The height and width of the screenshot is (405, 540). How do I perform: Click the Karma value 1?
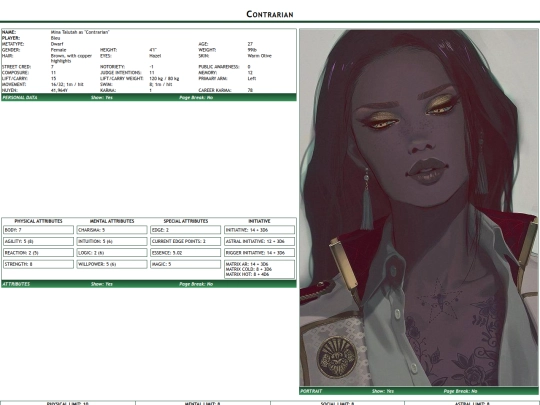coord(150,90)
